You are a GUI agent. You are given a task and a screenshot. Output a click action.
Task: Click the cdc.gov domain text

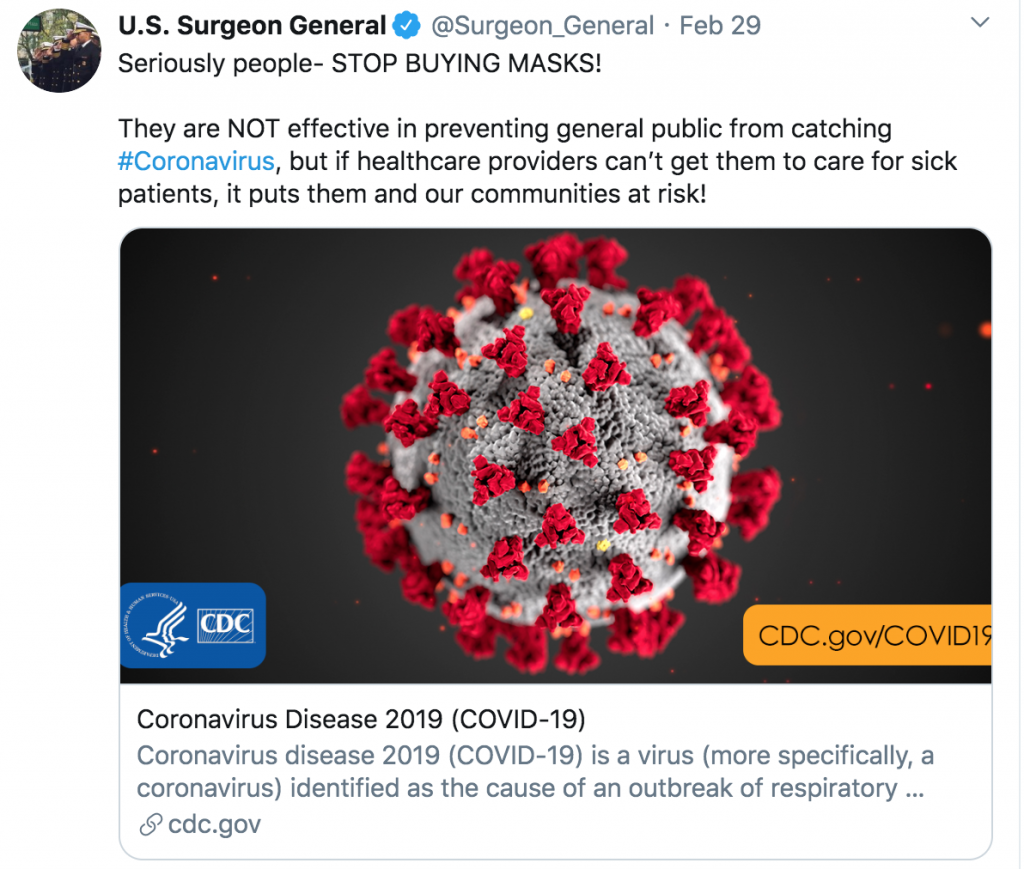tap(214, 824)
